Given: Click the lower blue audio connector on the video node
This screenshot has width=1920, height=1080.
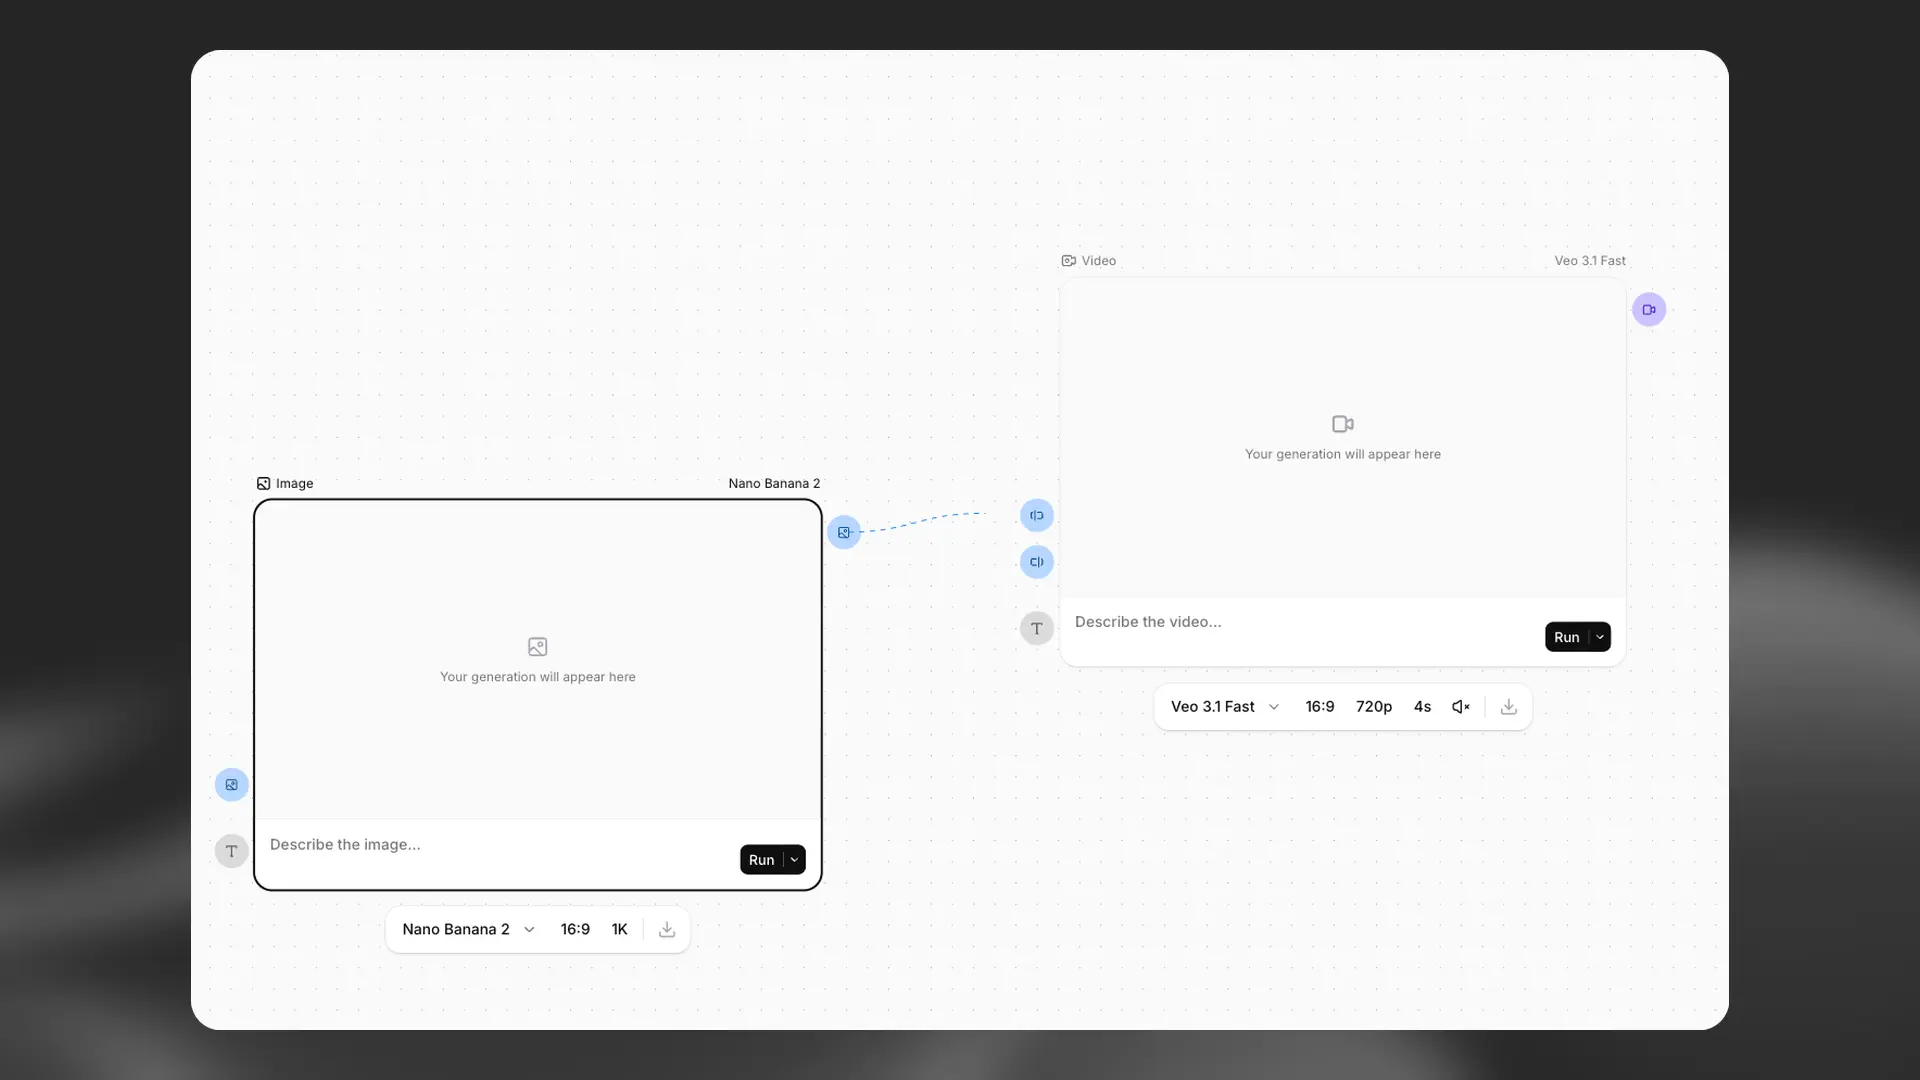Looking at the screenshot, I should (x=1036, y=561).
